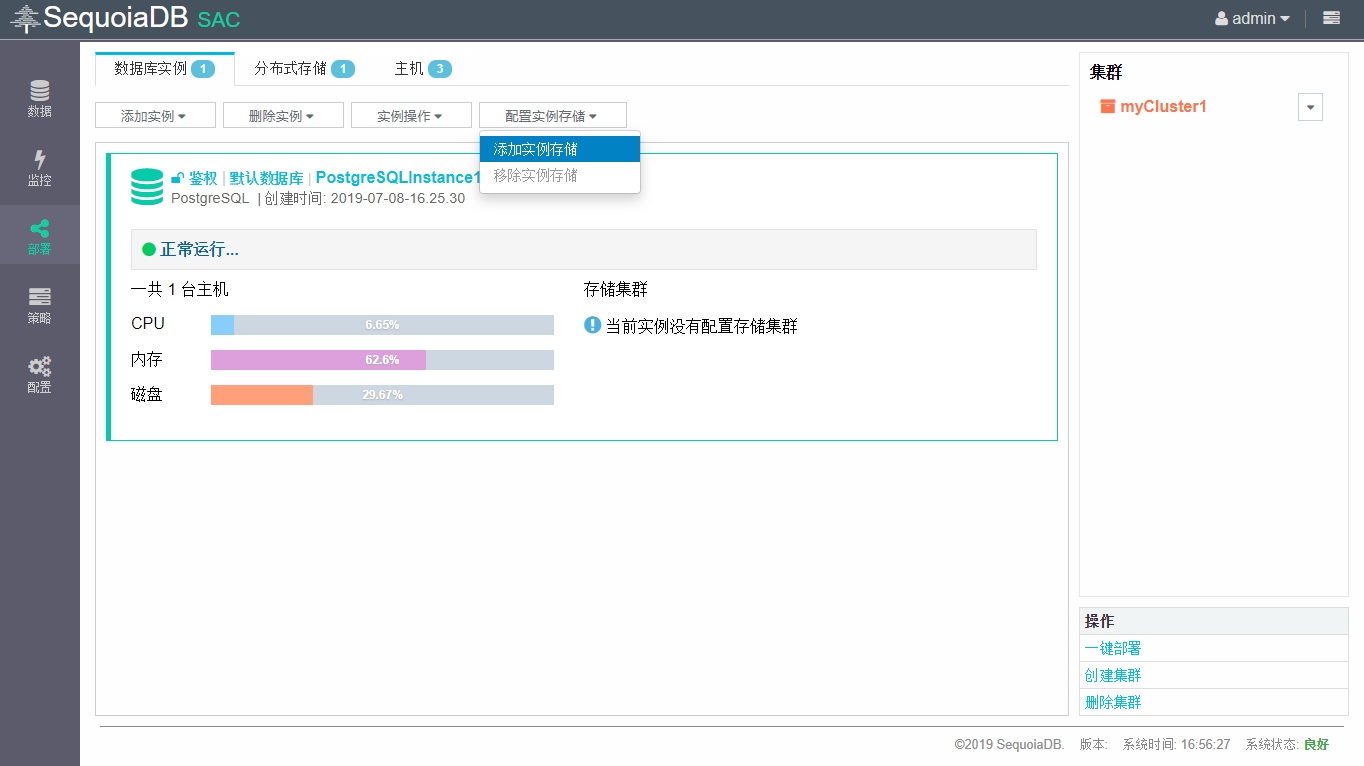Expand the myCluster1 cluster arrow menu
Screen dimensions: 1364x766
(x=1310, y=107)
